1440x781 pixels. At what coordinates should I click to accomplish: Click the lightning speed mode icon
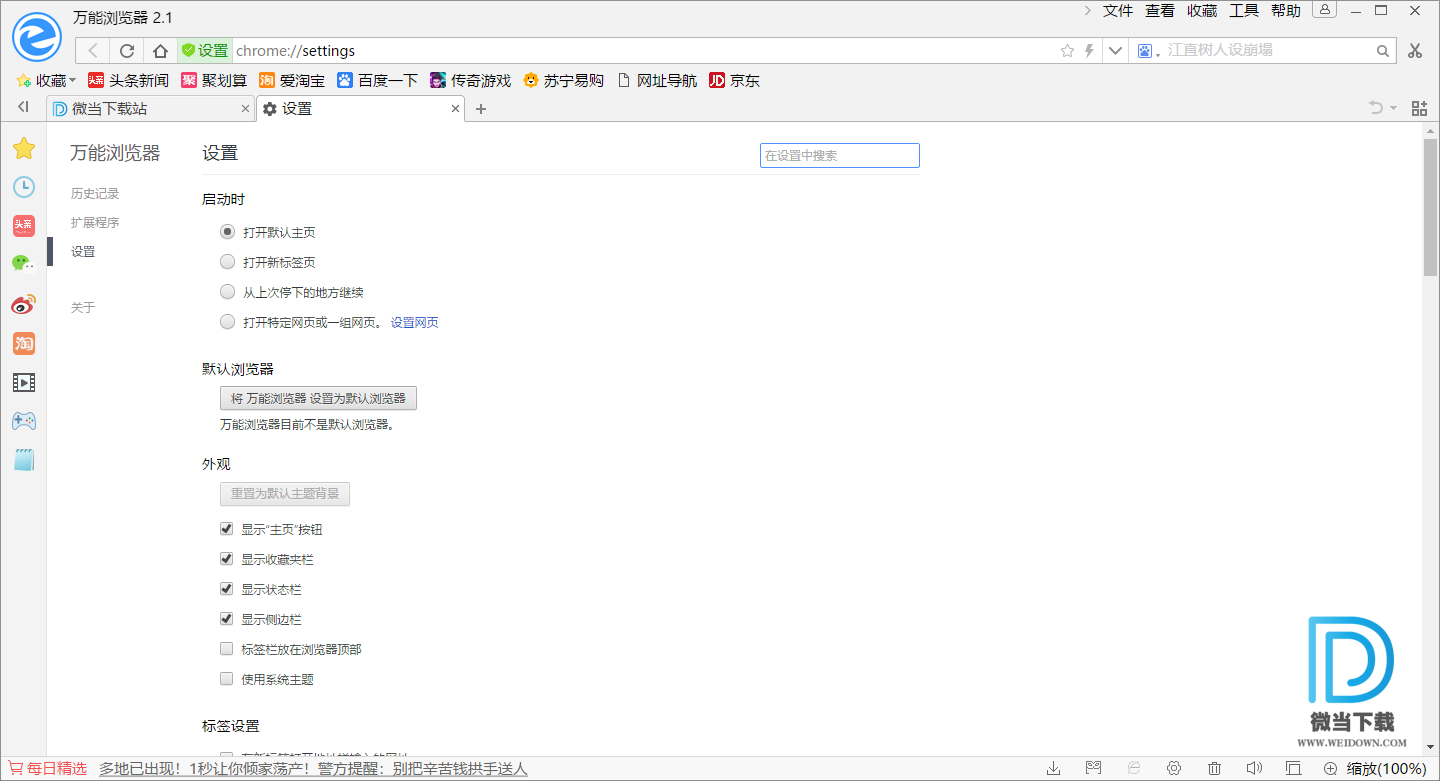(1089, 50)
